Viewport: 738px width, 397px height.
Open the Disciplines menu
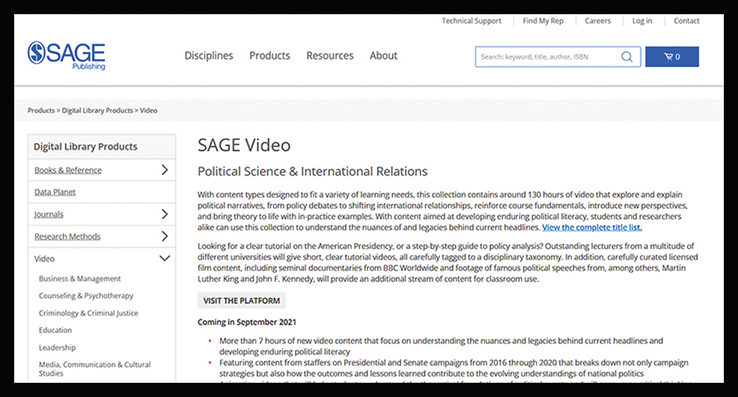point(209,56)
